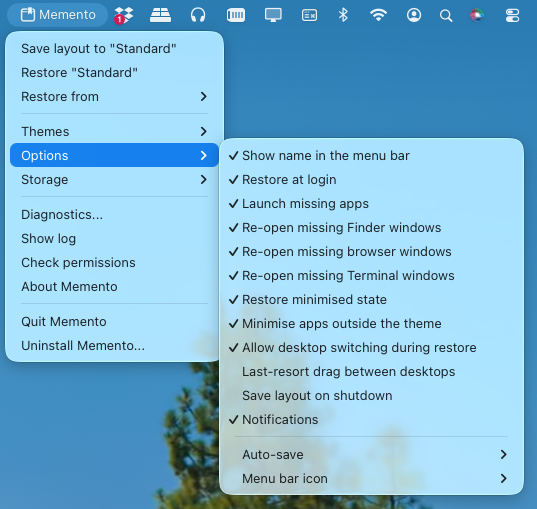Viewport: 537px width, 509px height.
Task: Open the Menu bar icon submenu
Action: (x=371, y=479)
